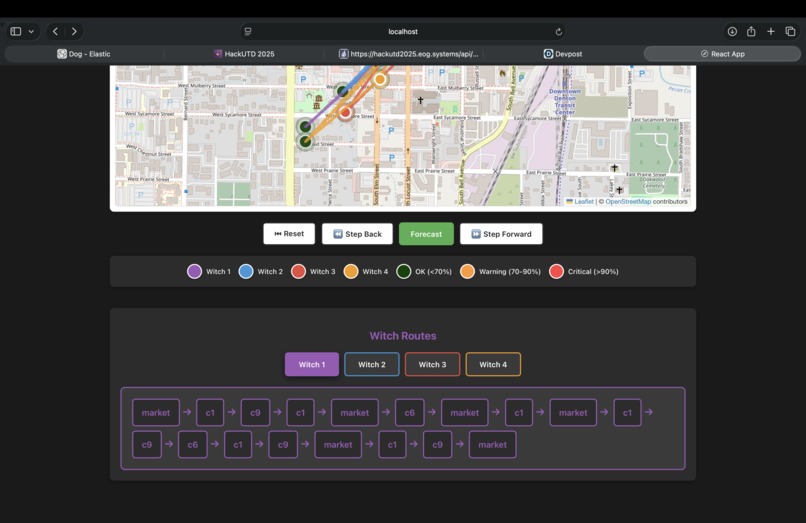Click the Warning (70-90%) legend label
The width and height of the screenshot is (806, 523).
[x=509, y=272]
